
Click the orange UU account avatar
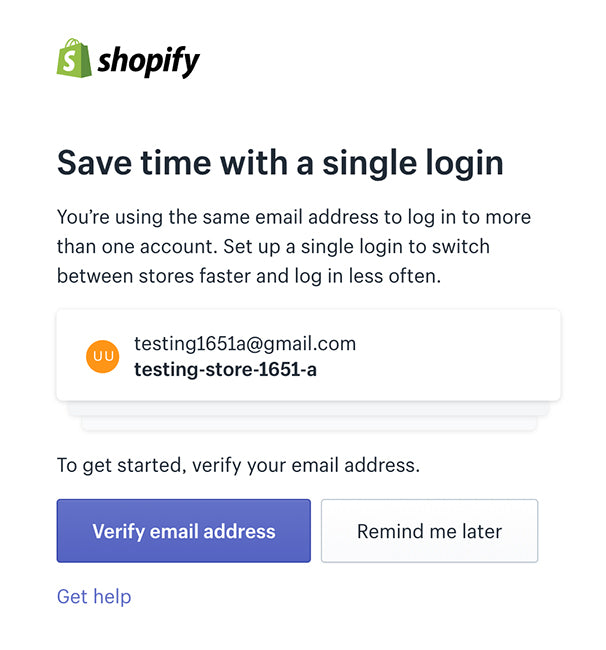click(102, 356)
